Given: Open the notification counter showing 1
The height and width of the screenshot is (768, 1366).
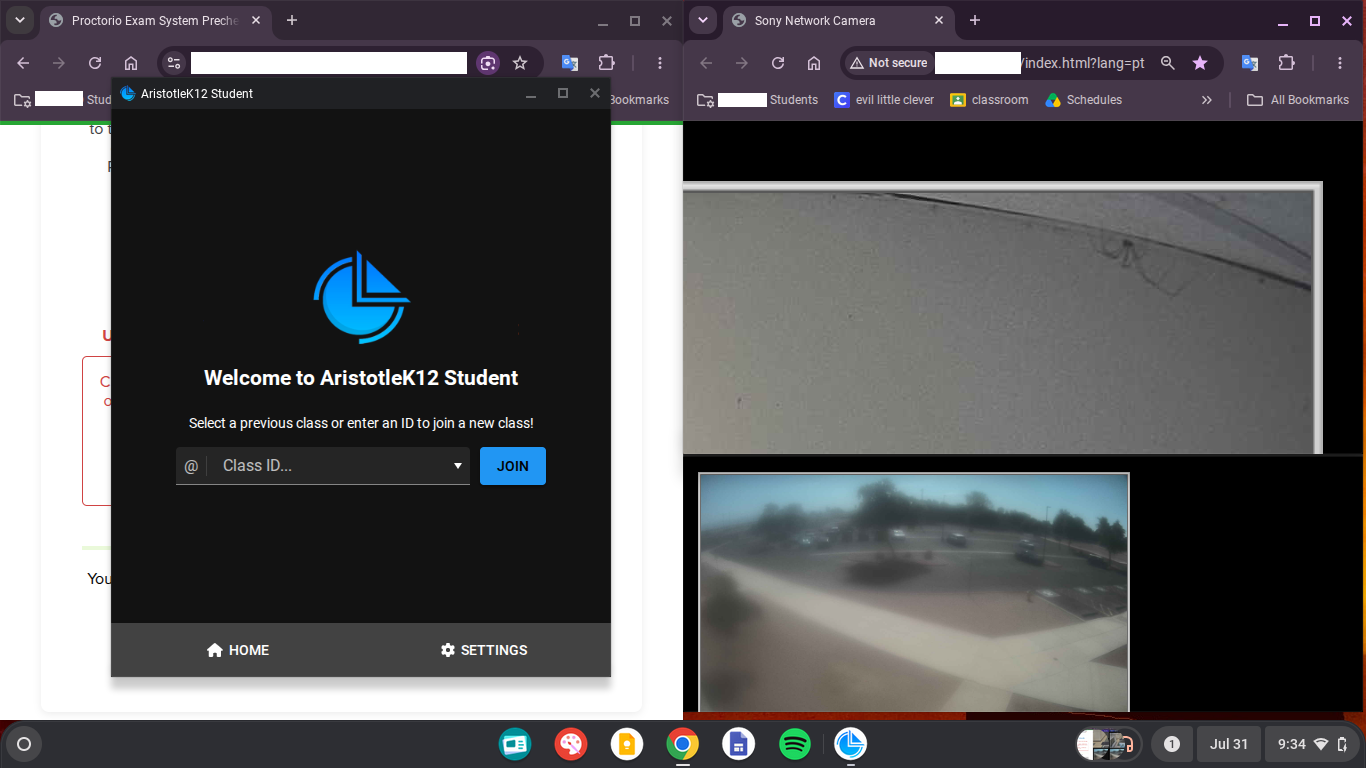Looking at the screenshot, I should click(1172, 744).
